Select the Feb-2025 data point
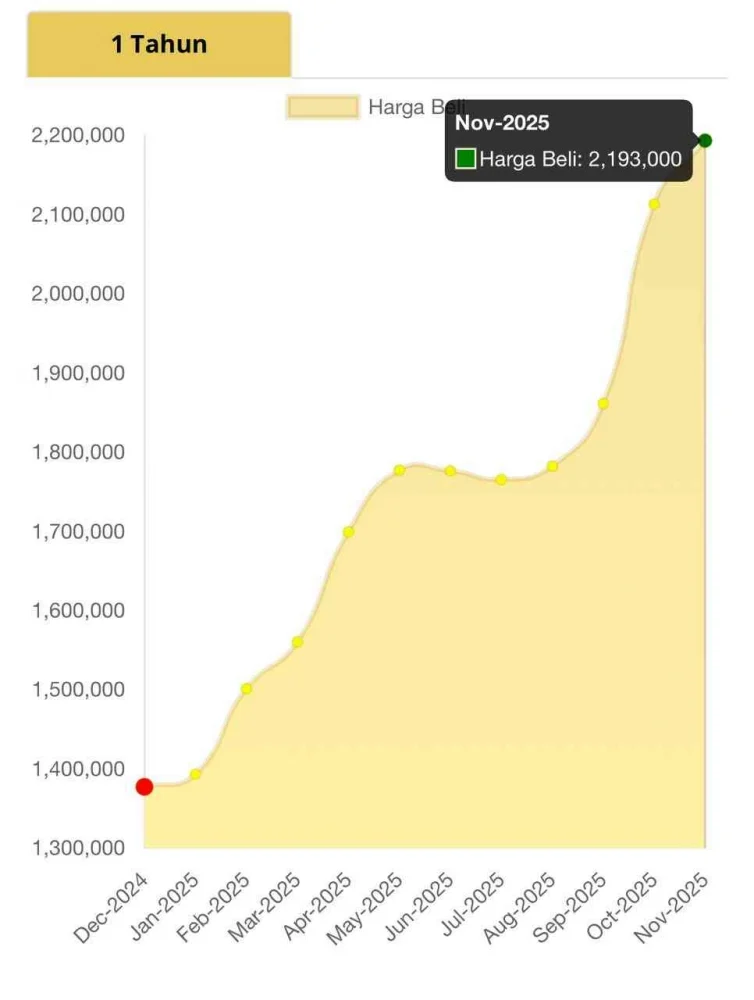The width and height of the screenshot is (754, 1000). click(x=246, y=689)
